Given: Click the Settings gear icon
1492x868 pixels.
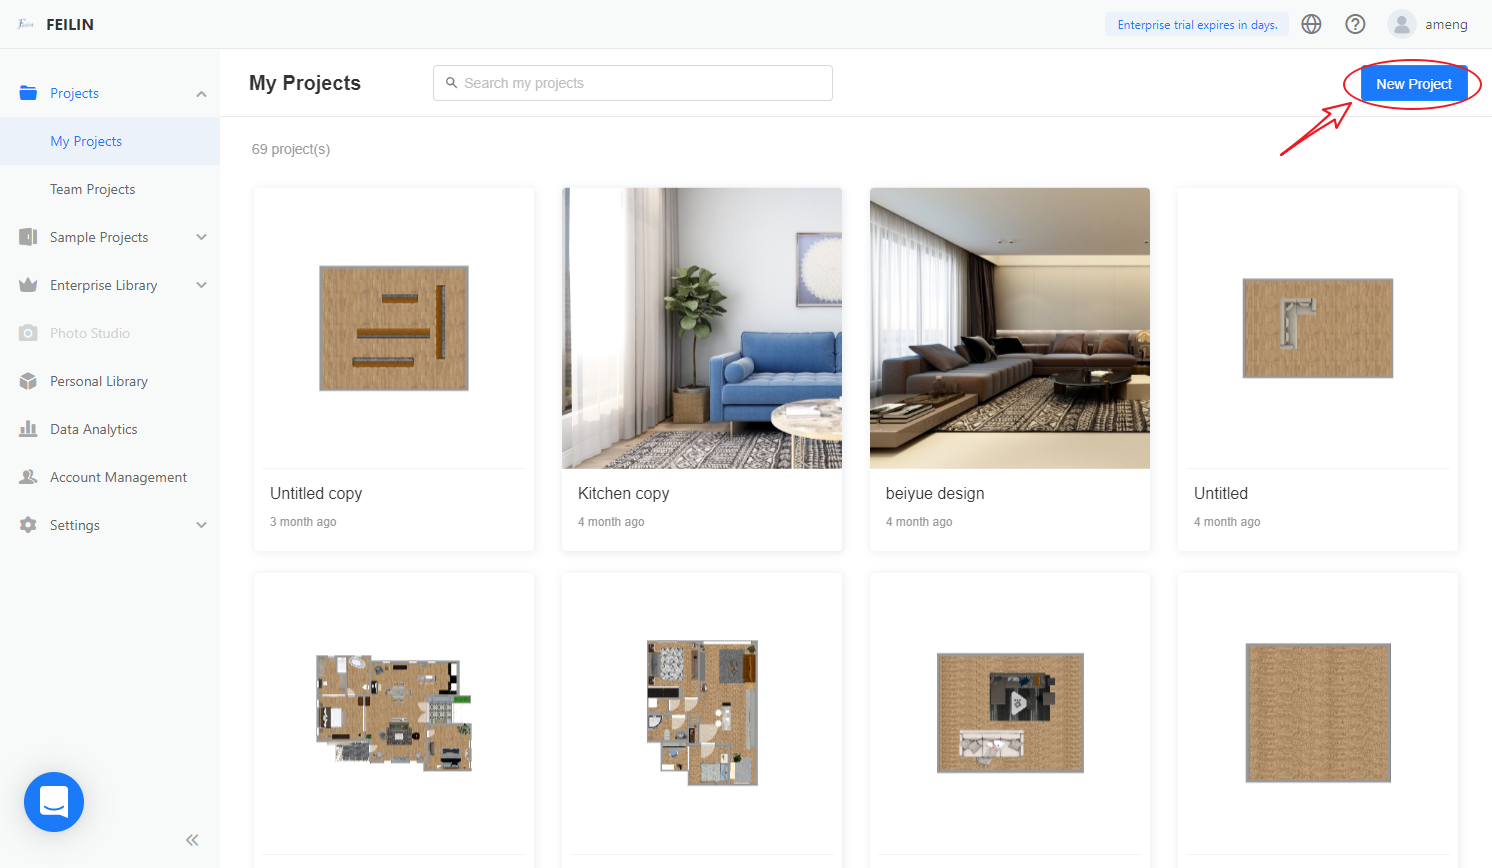Looking at the screenshot, I should [28, 525].
